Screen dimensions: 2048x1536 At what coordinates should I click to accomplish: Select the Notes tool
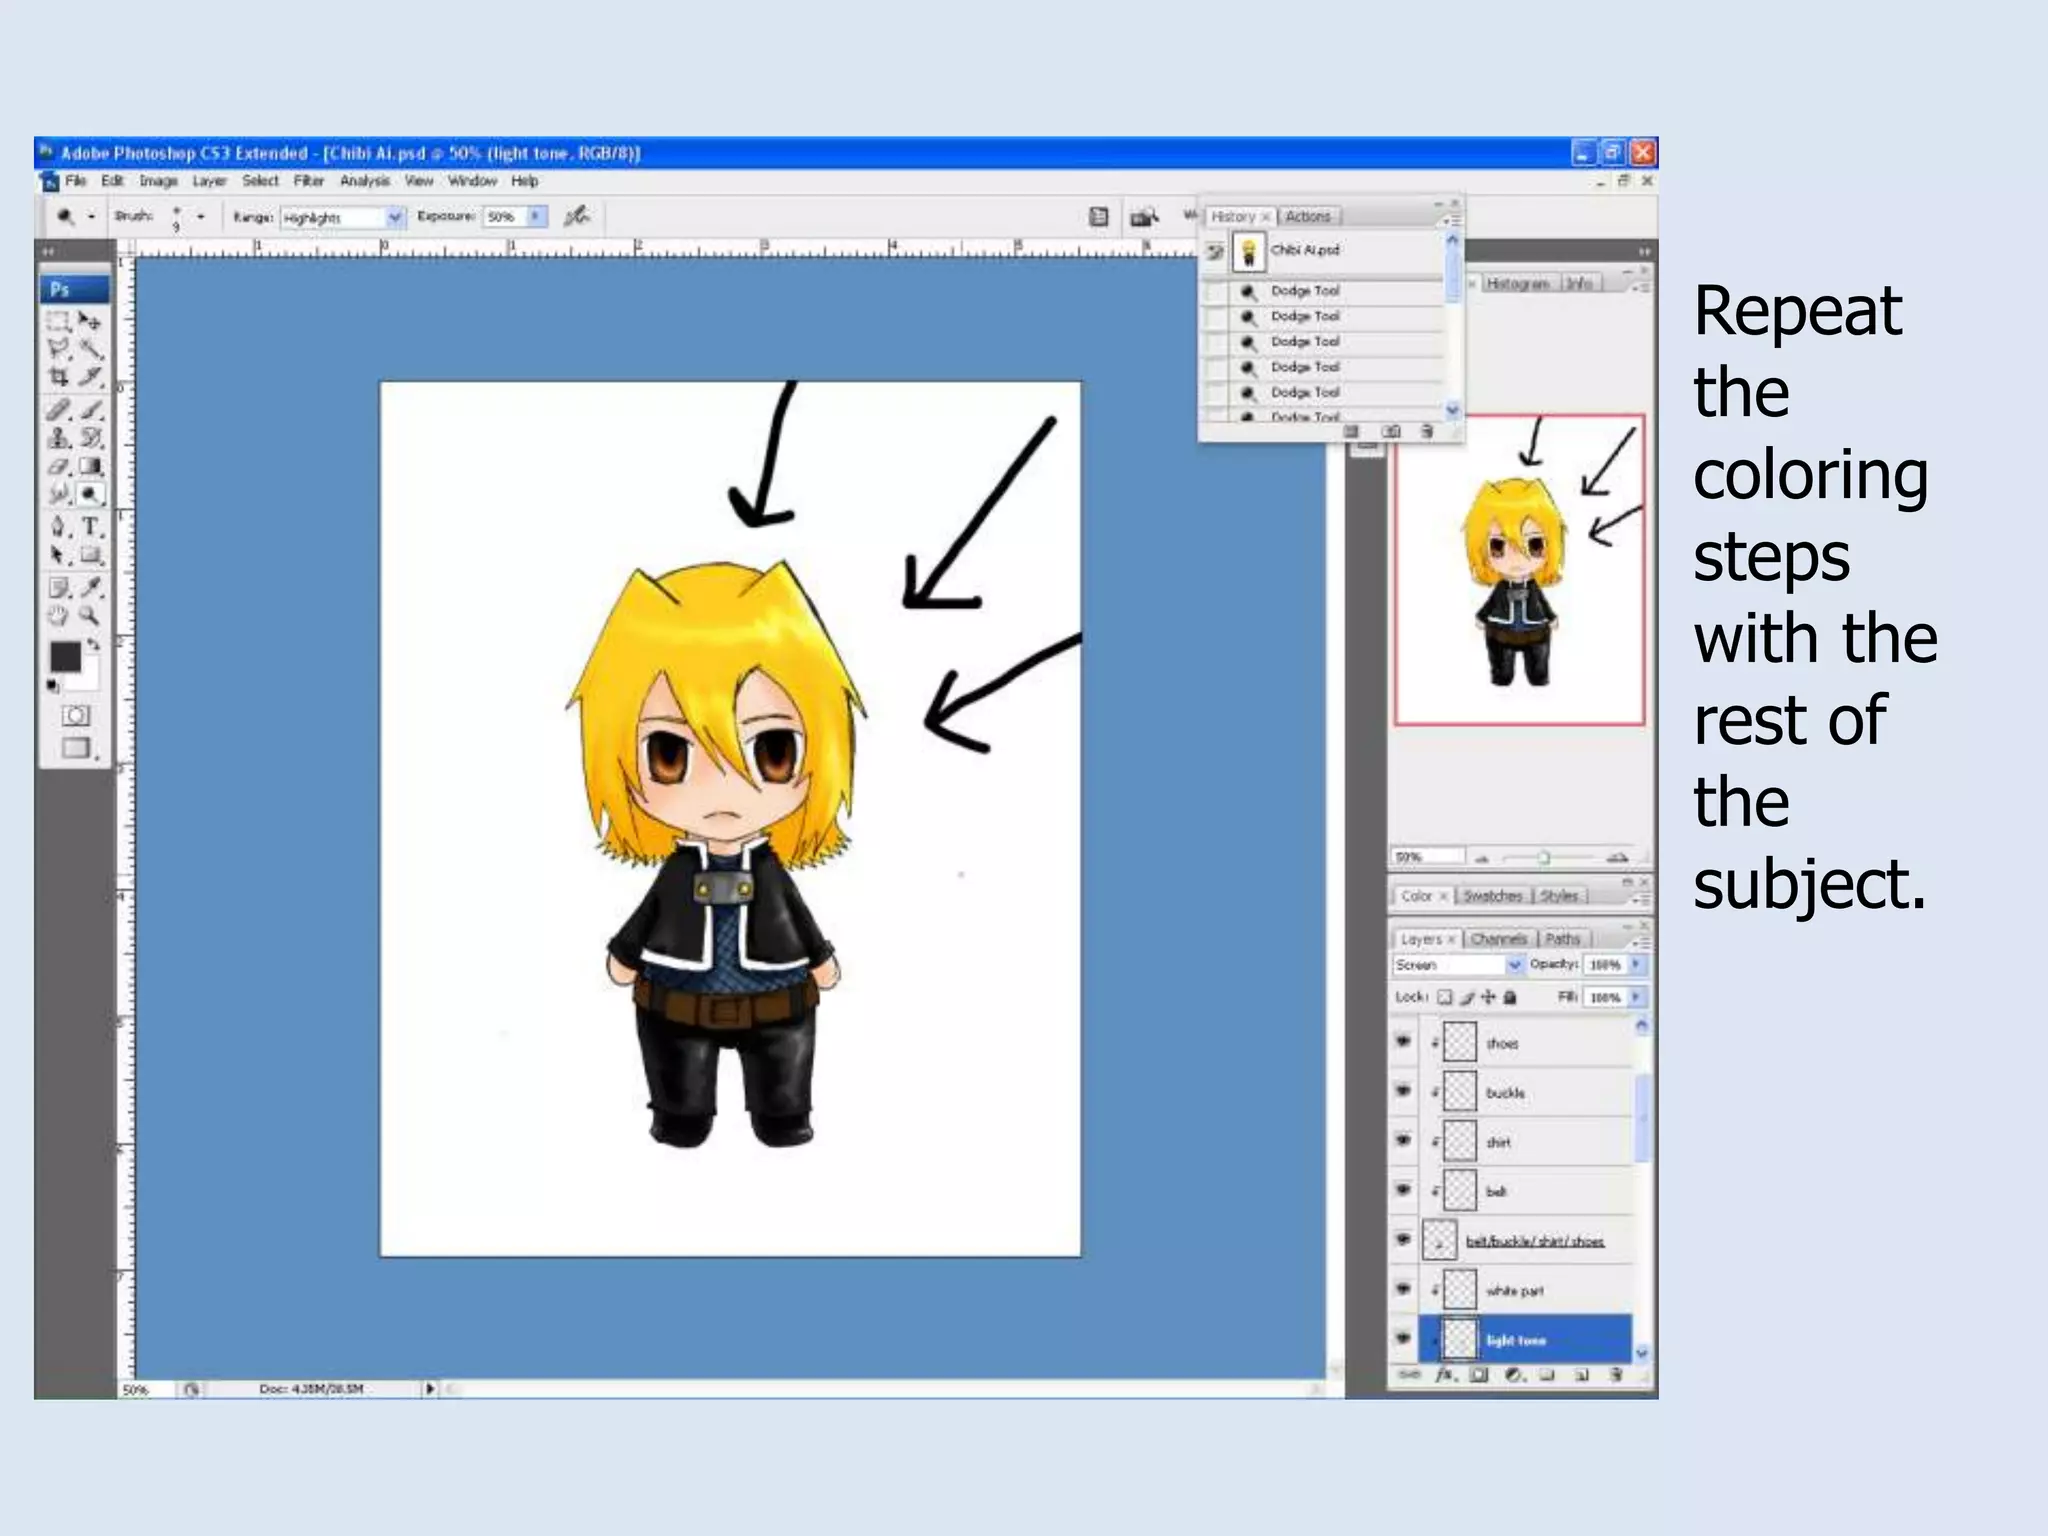59,588
